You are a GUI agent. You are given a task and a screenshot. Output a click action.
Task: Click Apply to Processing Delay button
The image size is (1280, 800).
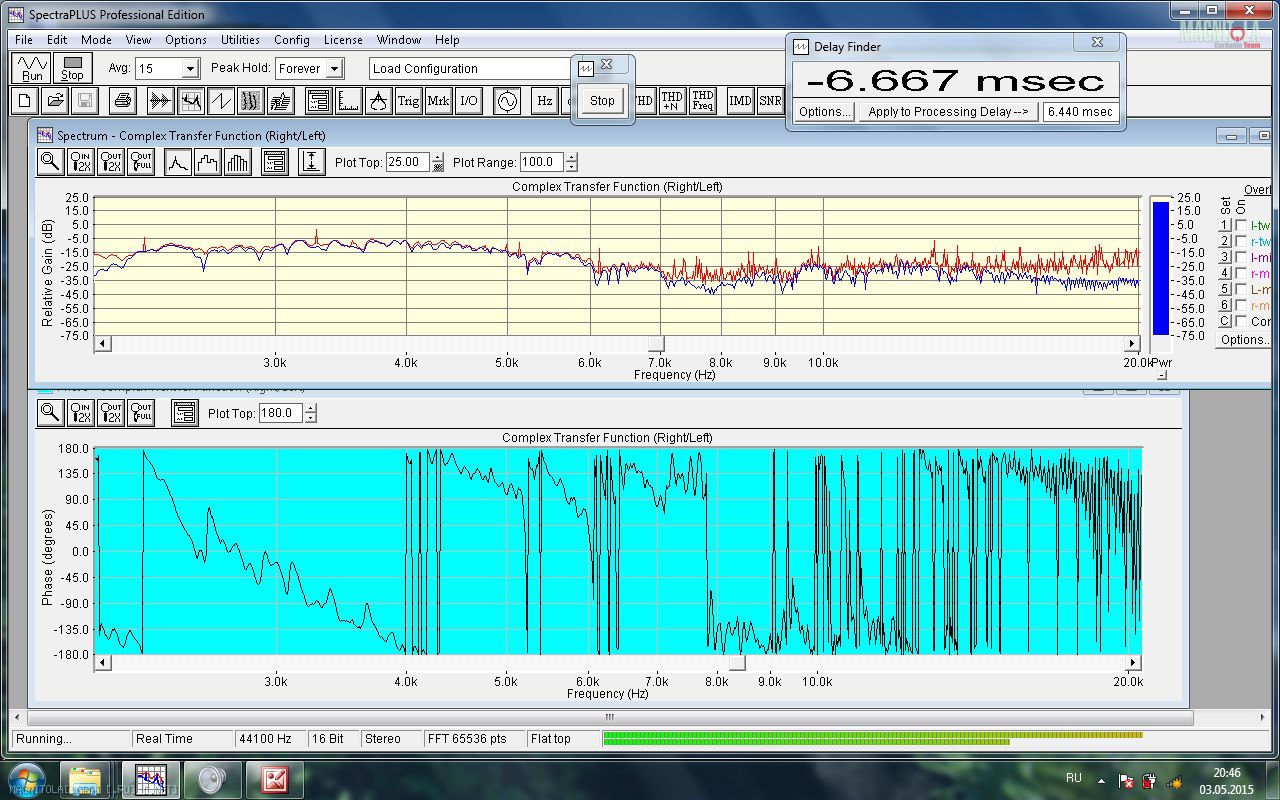947,112
